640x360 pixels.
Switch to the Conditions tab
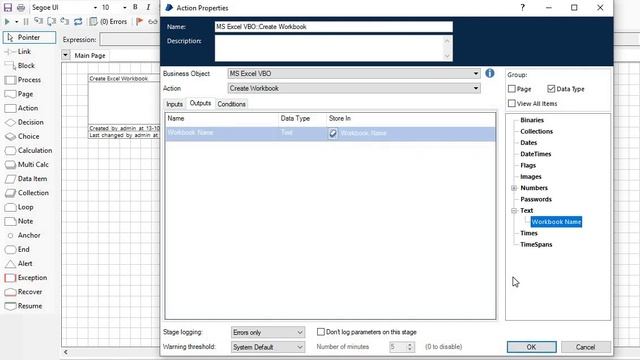click(231, 104)
